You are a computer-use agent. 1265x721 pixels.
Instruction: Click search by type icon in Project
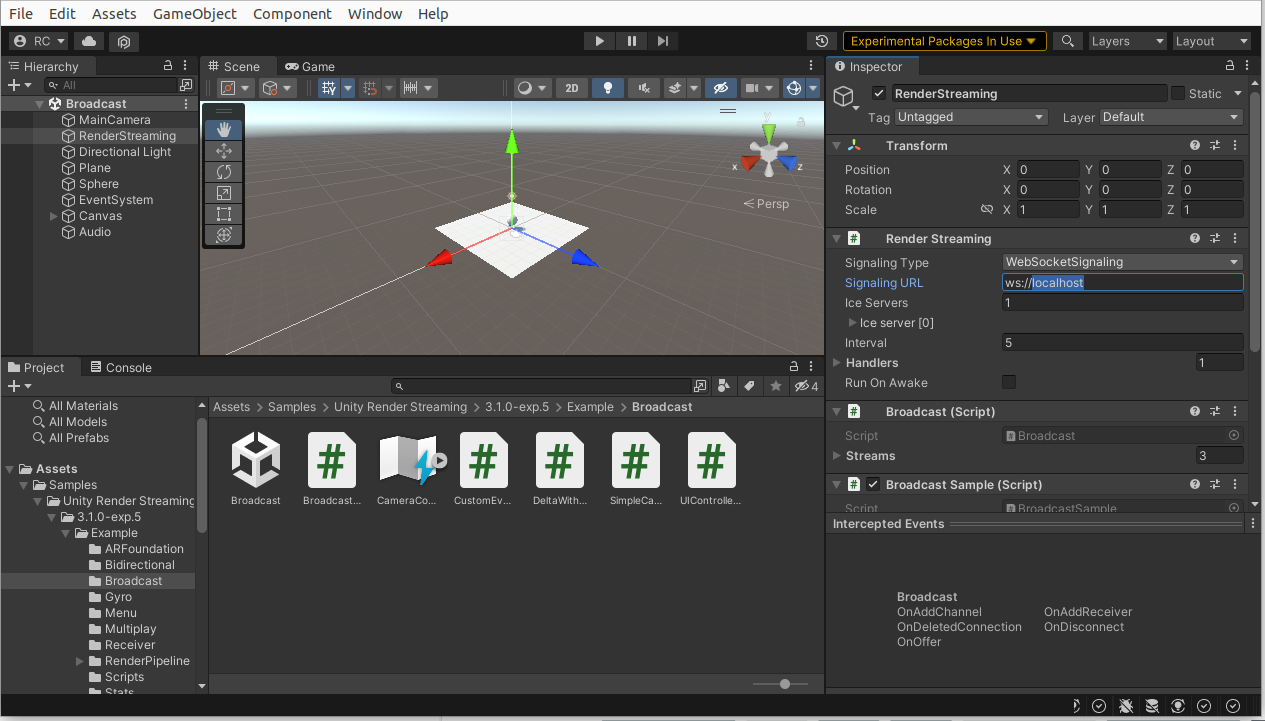(x=722, y=386)
